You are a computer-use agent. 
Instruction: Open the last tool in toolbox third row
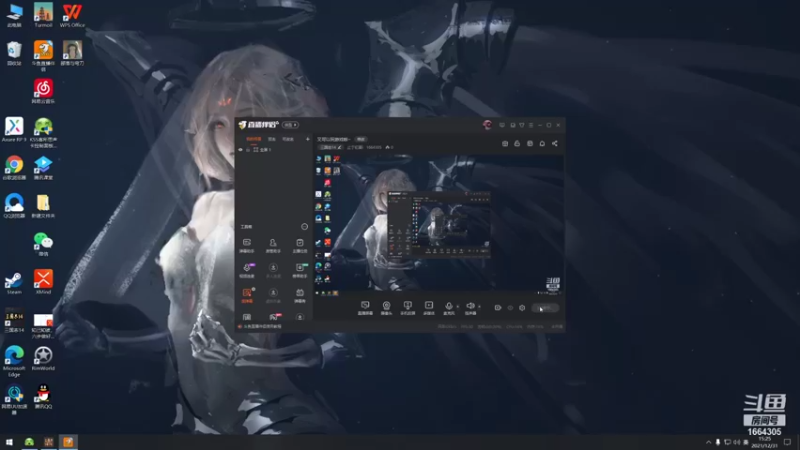(299, 295)
